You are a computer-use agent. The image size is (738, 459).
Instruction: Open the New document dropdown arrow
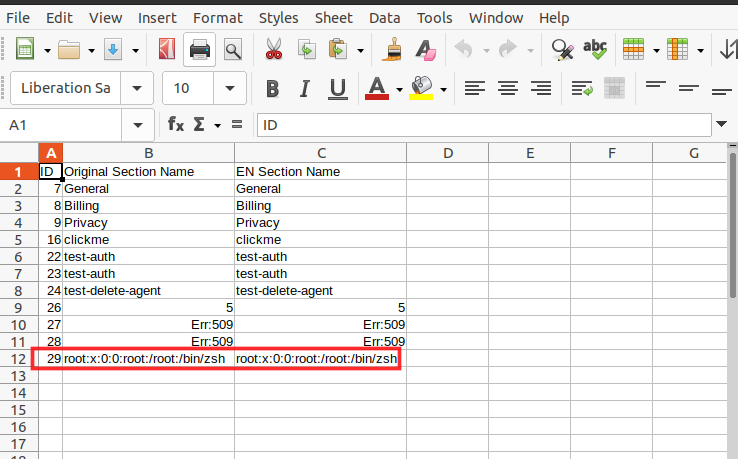(47, 50)
